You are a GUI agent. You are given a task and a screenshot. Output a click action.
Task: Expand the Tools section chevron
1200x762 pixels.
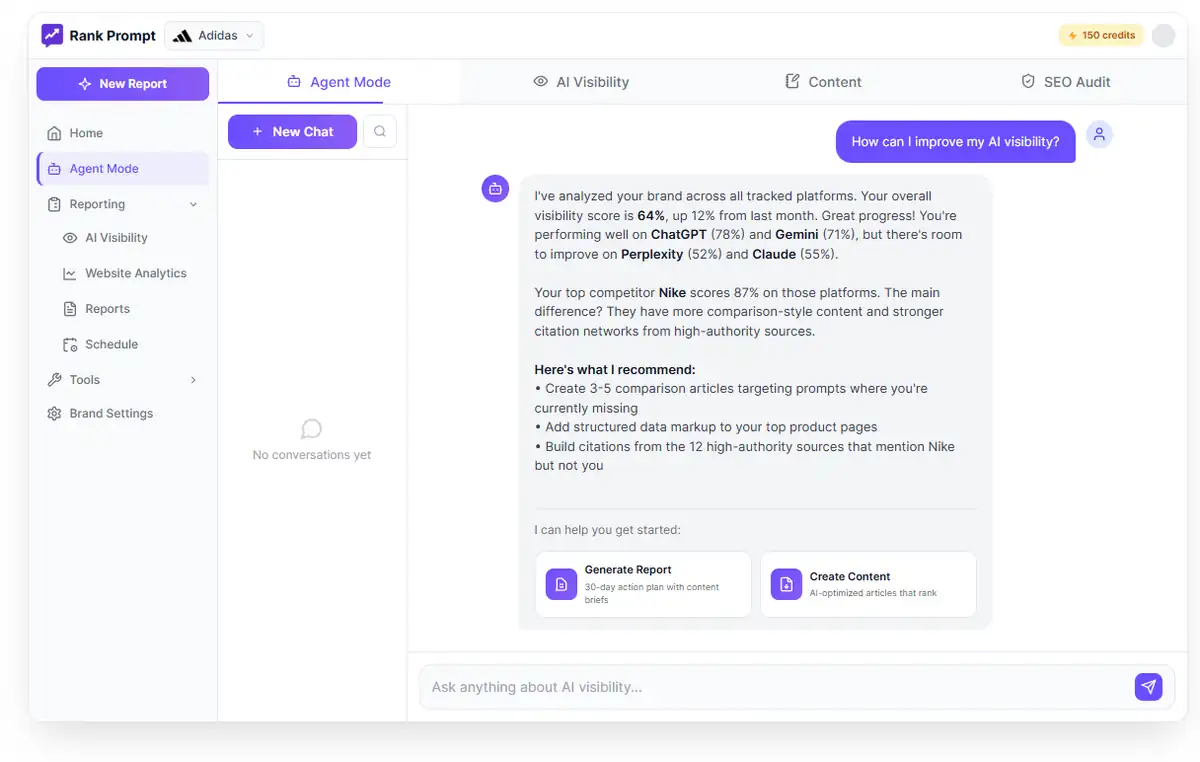tap(193, 380)
